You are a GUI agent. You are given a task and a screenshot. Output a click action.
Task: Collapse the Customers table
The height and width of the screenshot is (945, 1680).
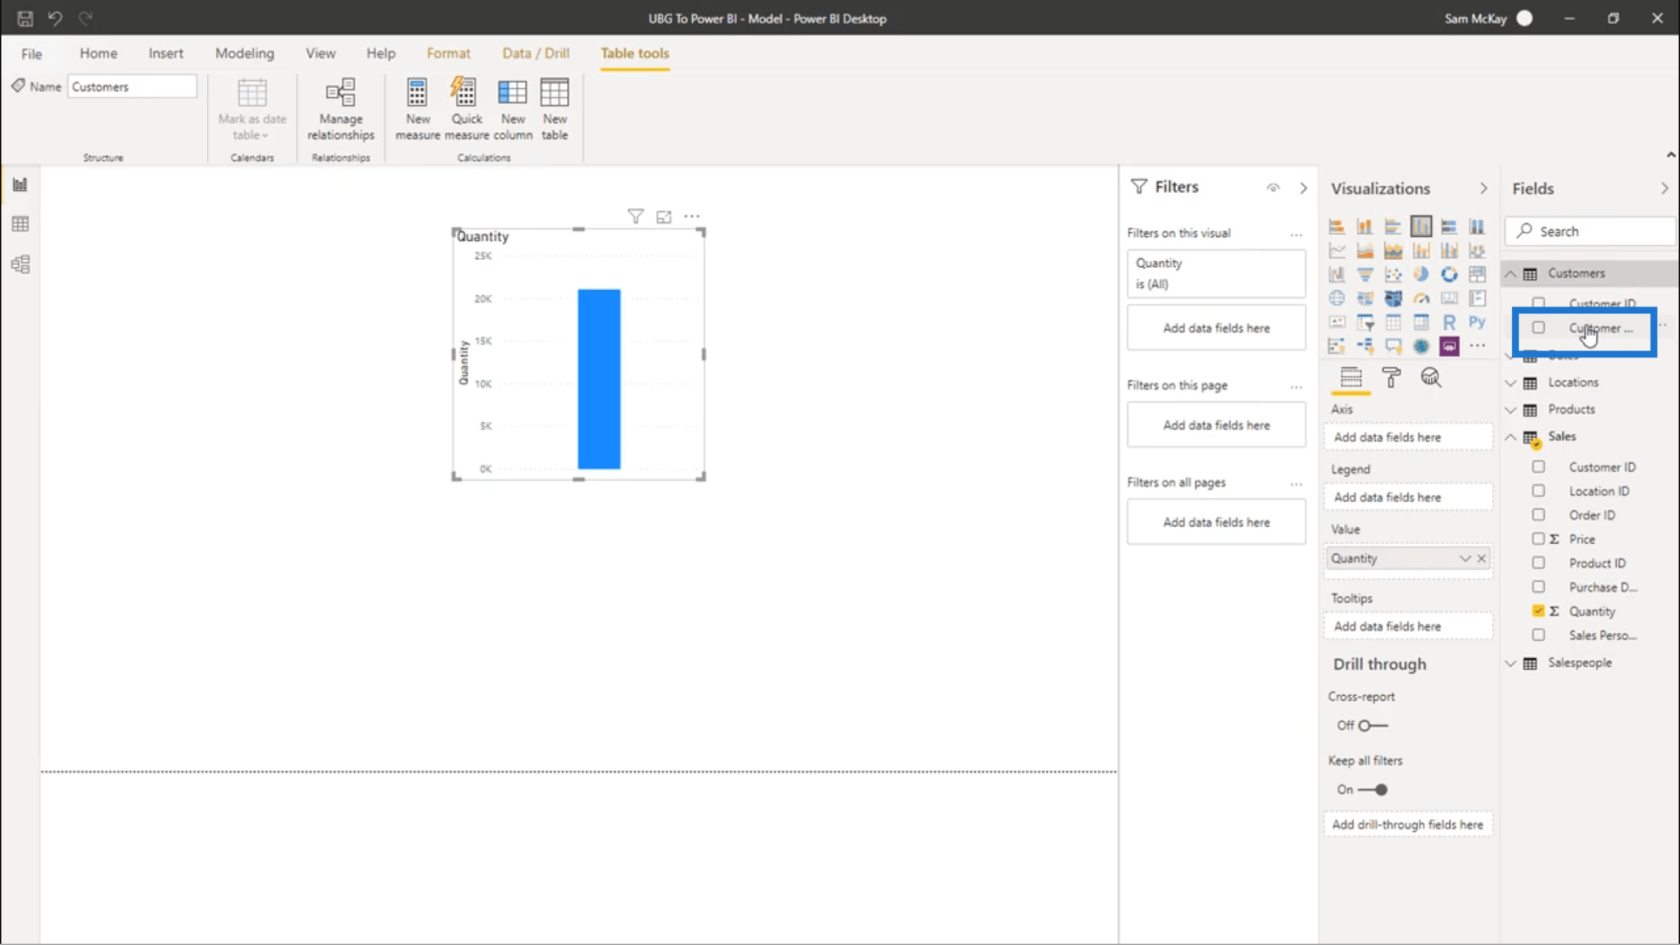click(x=1511, y=274)
